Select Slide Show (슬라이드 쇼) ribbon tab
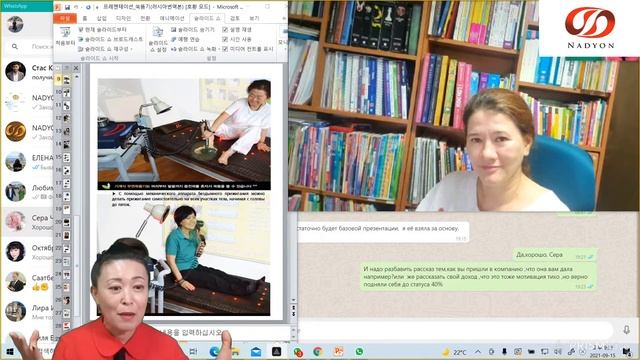The image size is (640, 360). coord(207,18)
